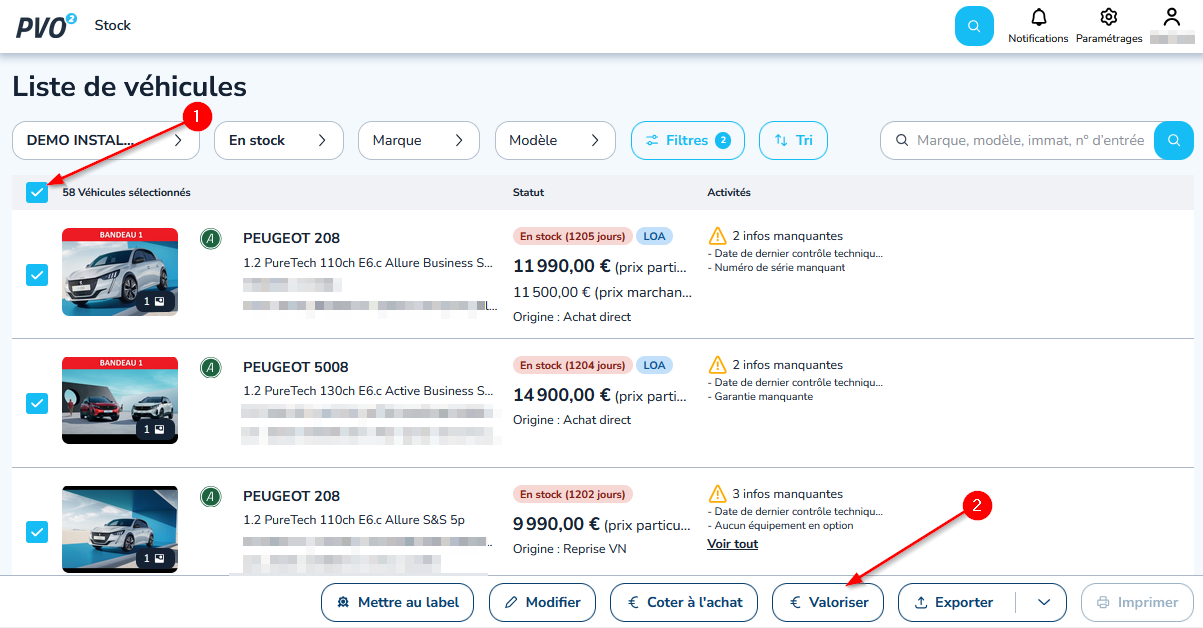1203x628 pixels.
Task: Open photo count badge on PEUGEOT 5008 image
Action: pos(155,430)
